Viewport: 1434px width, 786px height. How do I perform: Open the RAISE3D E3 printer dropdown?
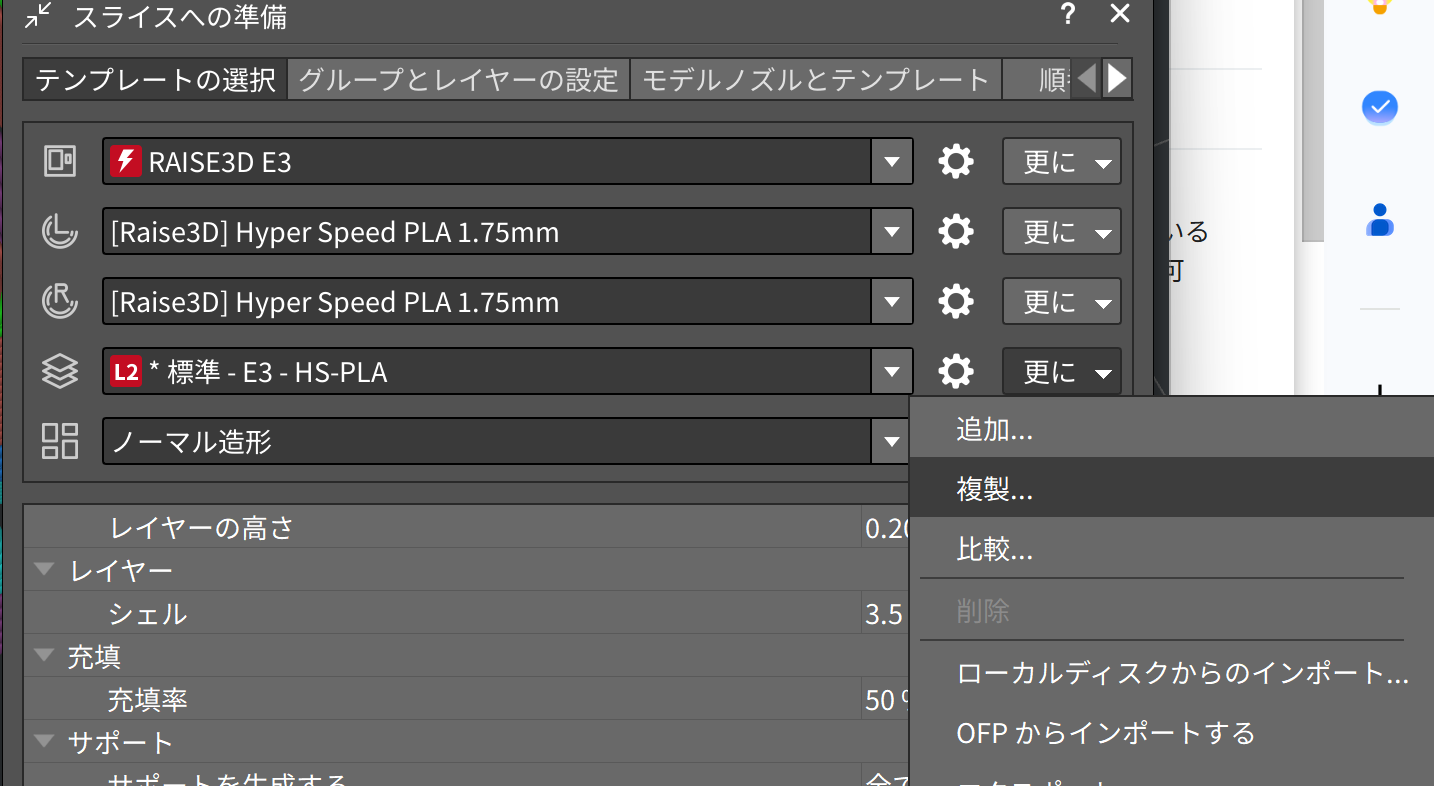click(891, 161)
